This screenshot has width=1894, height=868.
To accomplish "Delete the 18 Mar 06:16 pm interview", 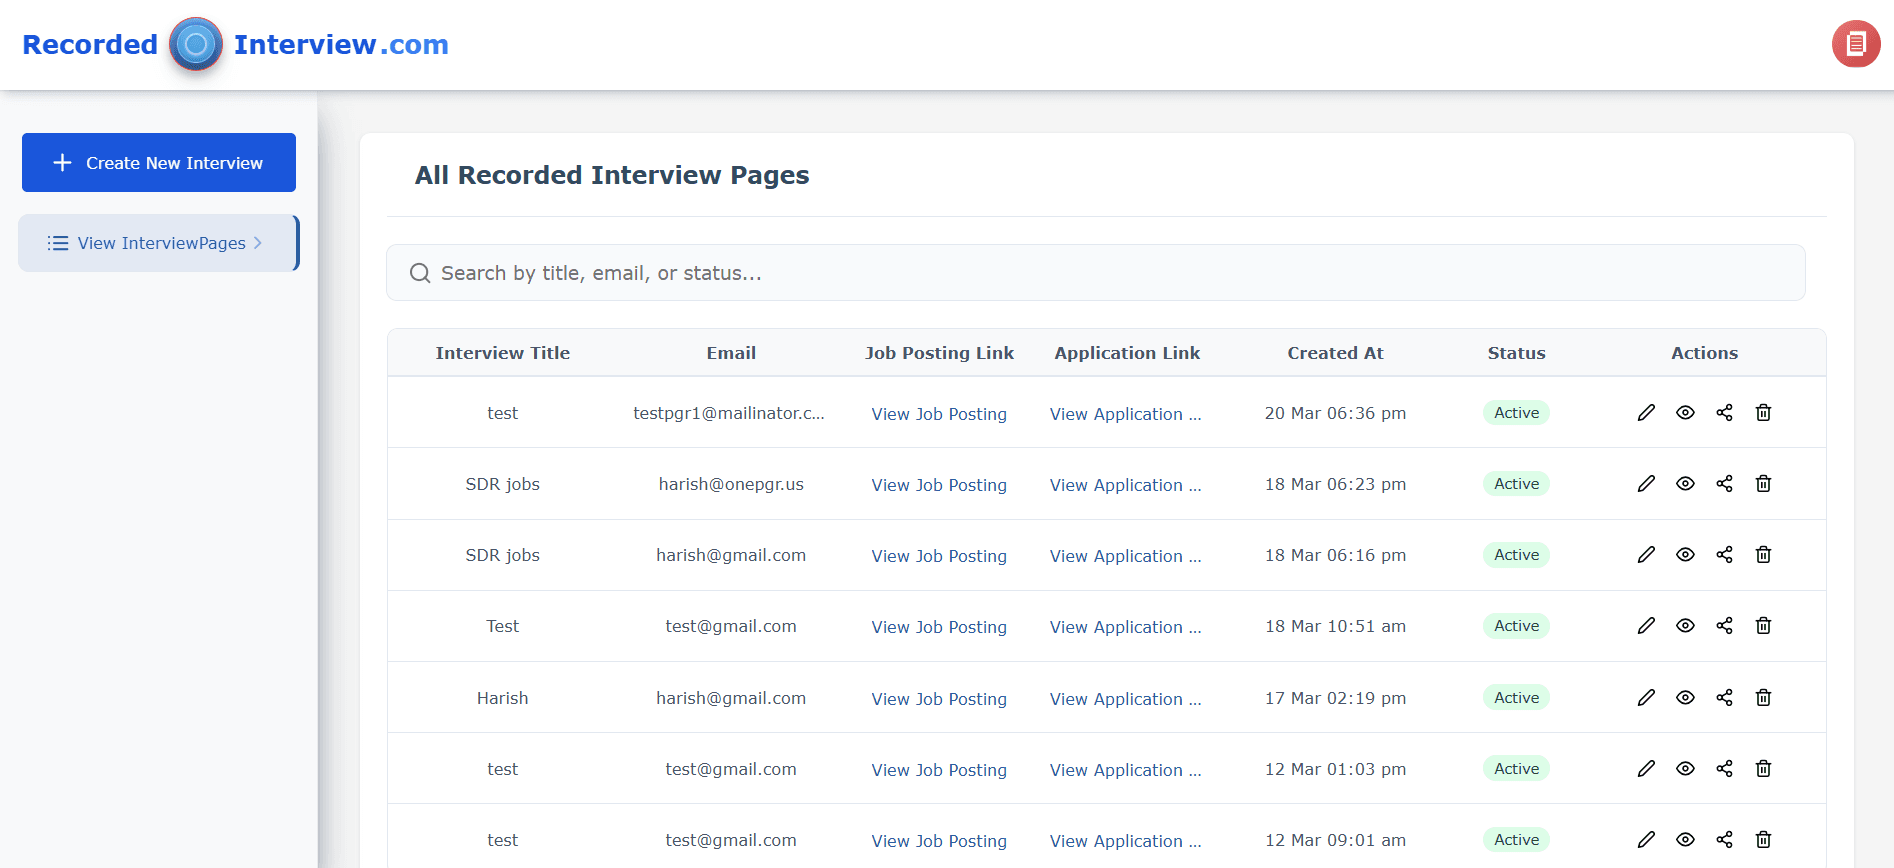I will tap(1763, 555).
